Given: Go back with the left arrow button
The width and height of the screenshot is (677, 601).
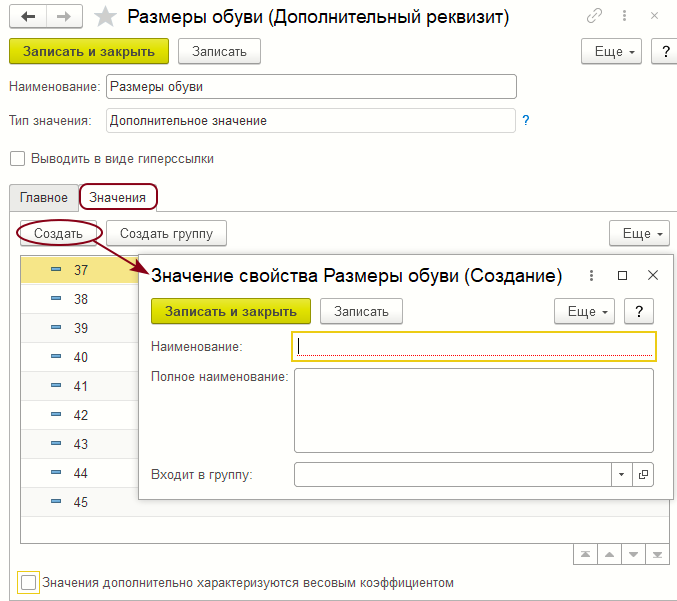Looking at the screenshot, I should (x=28, y=17).
